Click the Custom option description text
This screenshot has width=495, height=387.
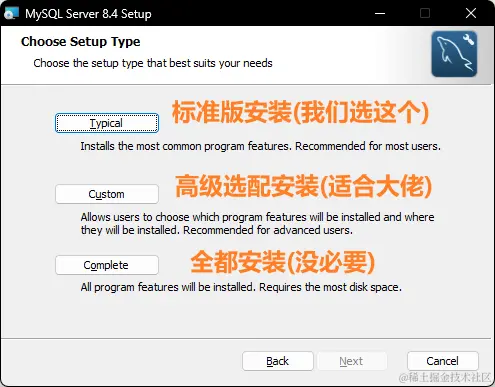tap(257, 224)
